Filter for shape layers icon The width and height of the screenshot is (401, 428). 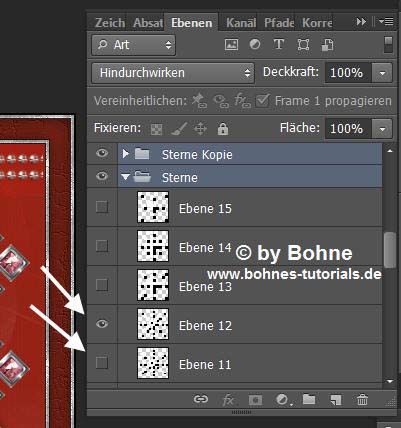click(303, 45)
